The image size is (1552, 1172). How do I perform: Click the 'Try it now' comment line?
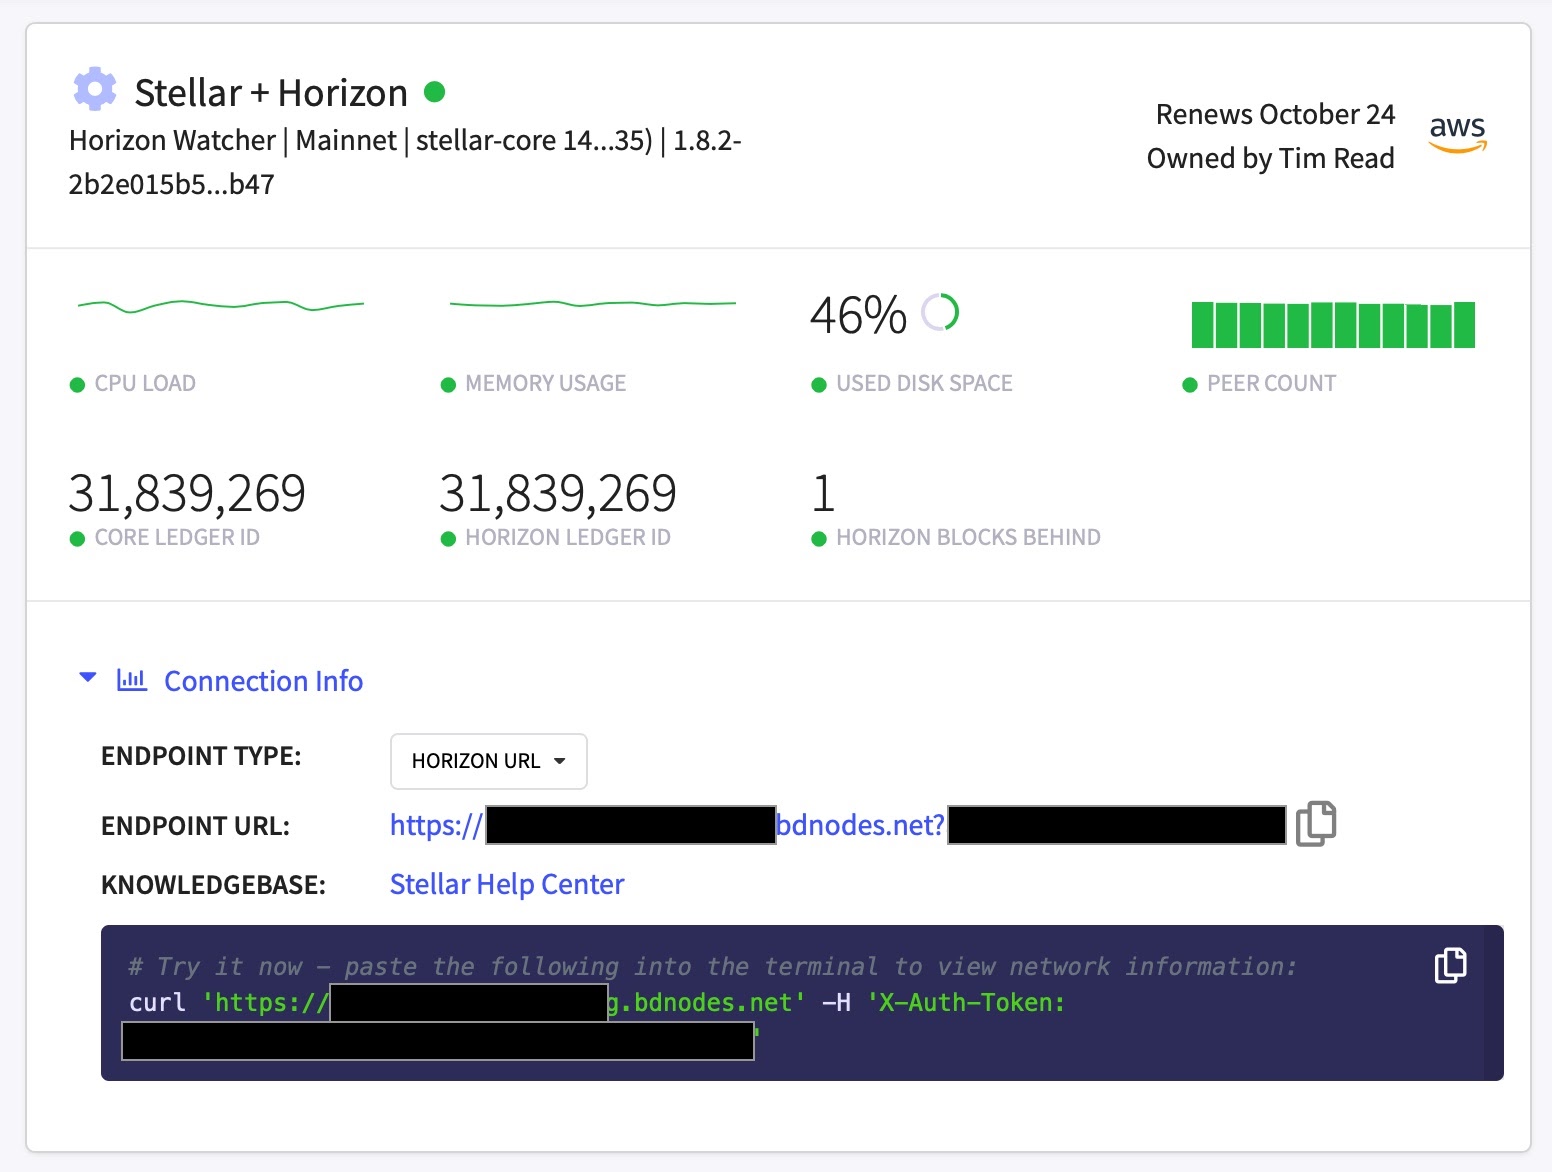tap(712, 966)
